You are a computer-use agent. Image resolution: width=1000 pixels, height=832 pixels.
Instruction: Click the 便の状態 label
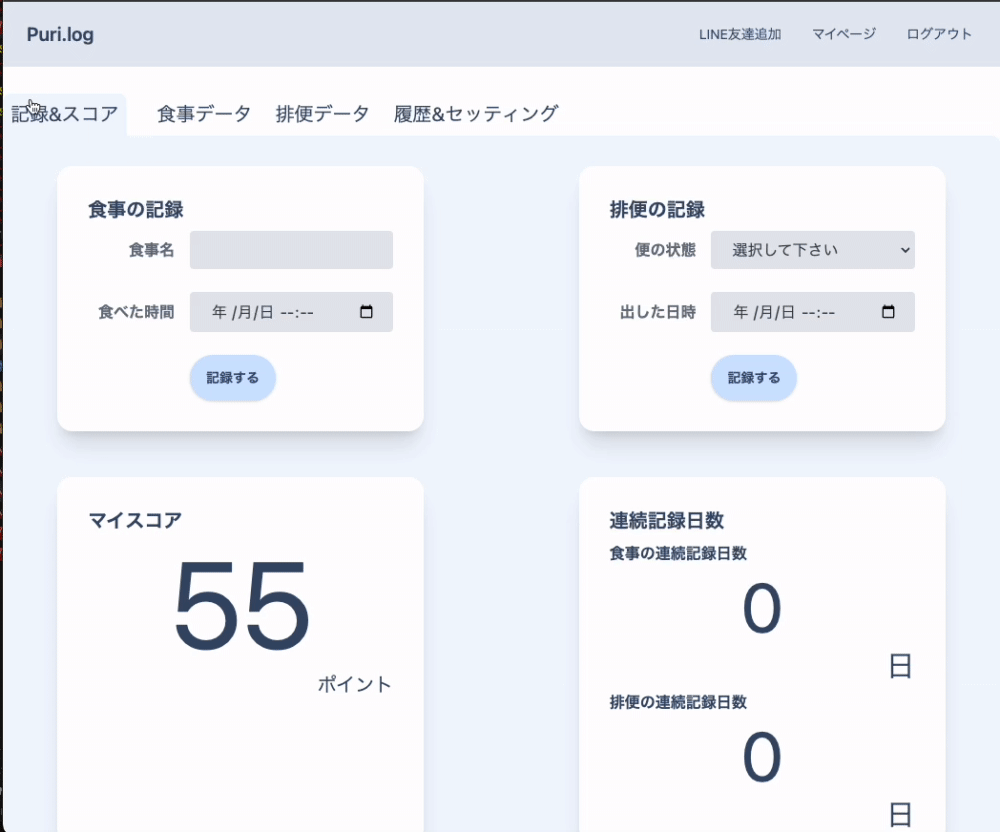(665, 250)
